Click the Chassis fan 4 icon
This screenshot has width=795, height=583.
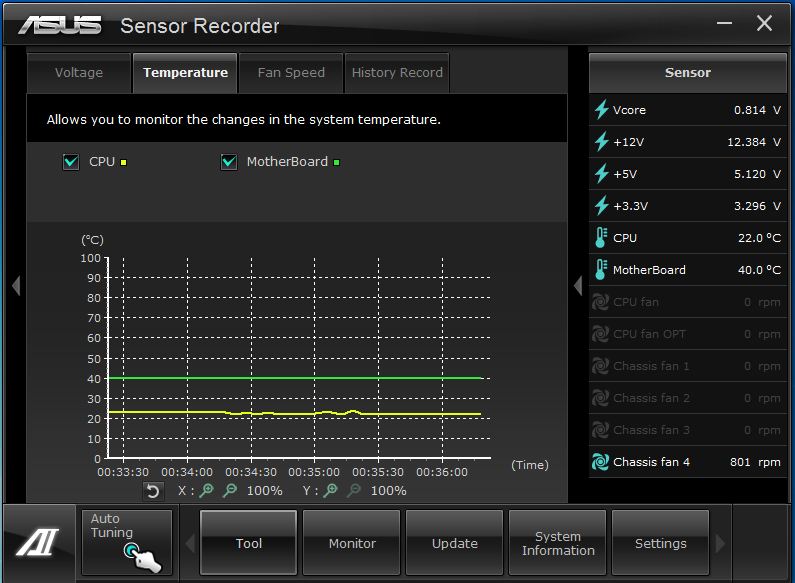(601, 462)
